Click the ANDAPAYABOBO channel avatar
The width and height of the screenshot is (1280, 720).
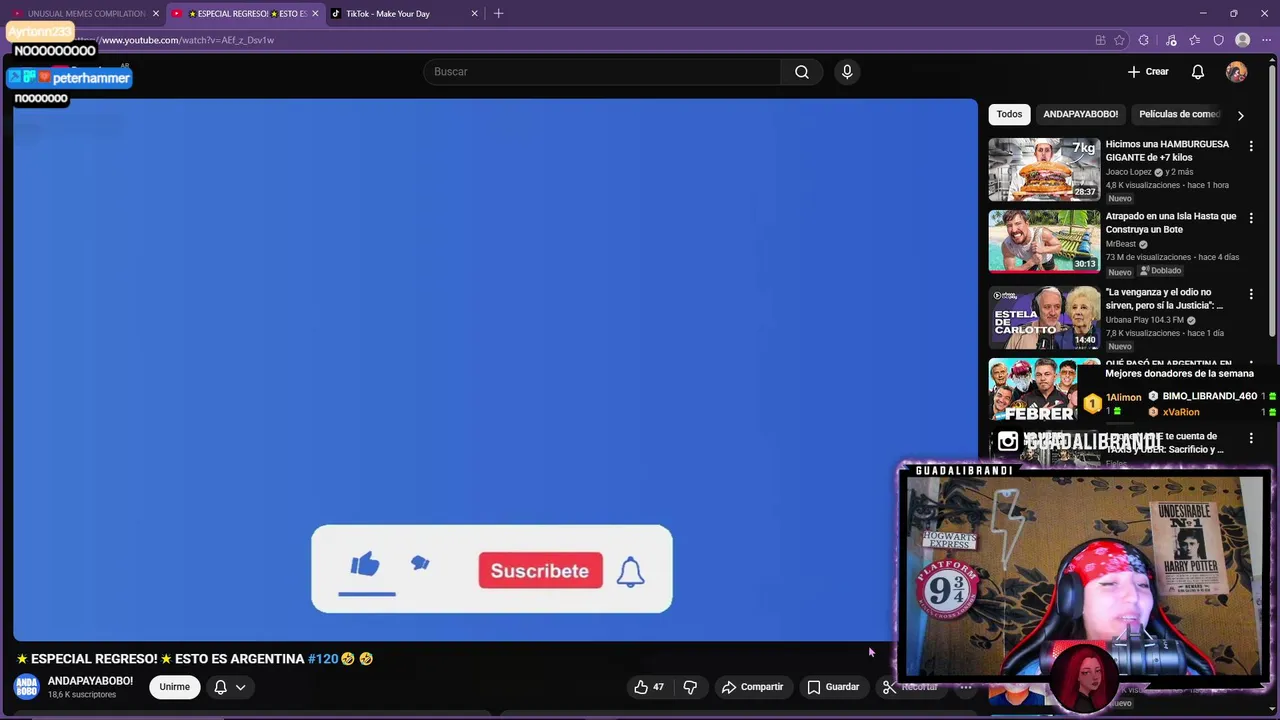coord(27,687)
